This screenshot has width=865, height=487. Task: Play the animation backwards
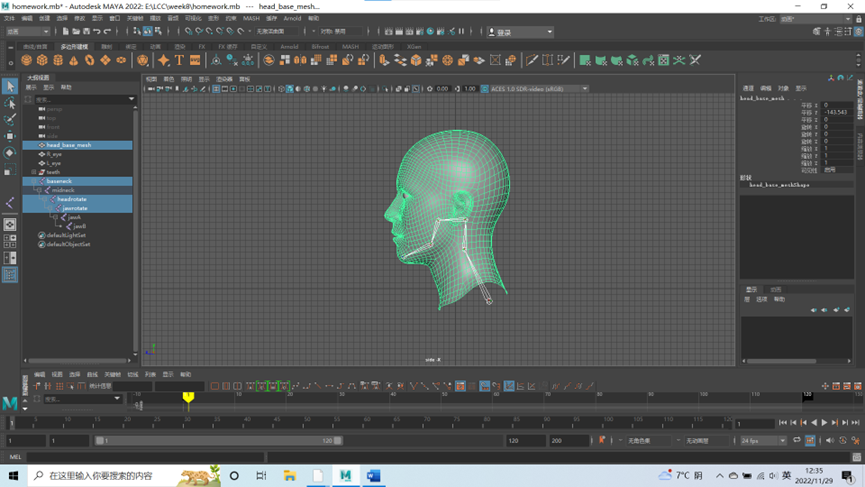tap(814, 423)
